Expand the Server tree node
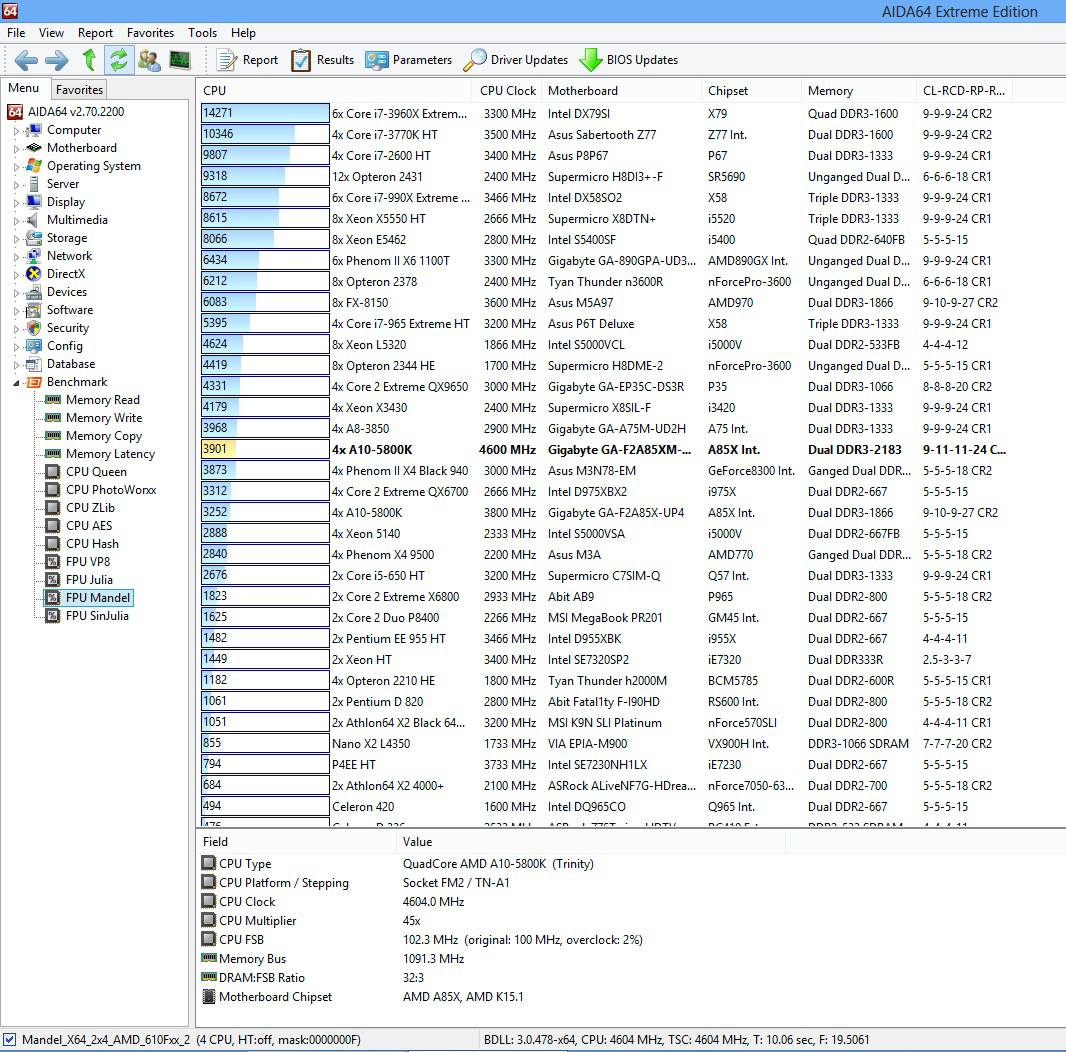The height and width of the screenshot is (1052, 1066). click(x=16, y=184)
